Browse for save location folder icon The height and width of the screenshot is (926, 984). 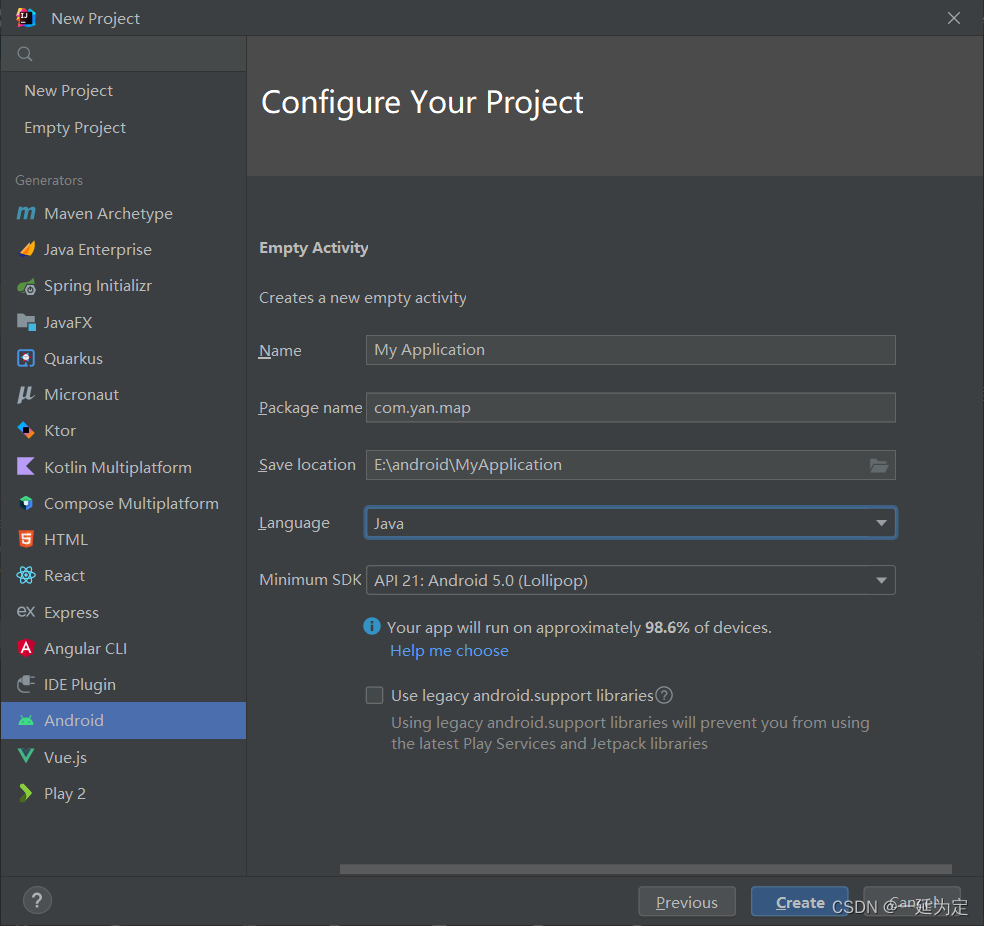coord(879,465)
